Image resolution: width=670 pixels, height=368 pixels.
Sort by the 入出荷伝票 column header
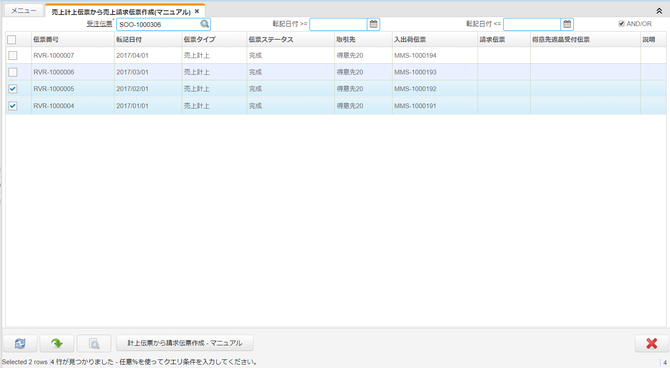coord(435,39)
